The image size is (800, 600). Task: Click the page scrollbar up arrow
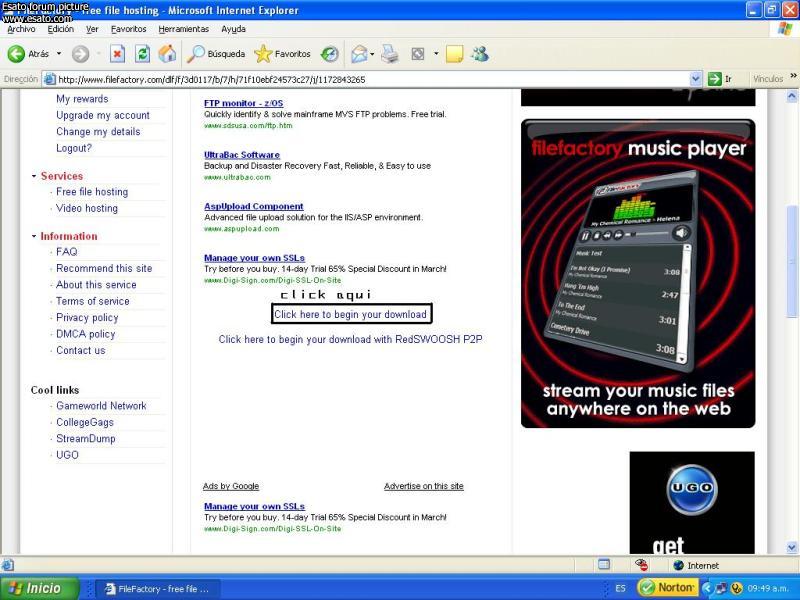[792, 95]
